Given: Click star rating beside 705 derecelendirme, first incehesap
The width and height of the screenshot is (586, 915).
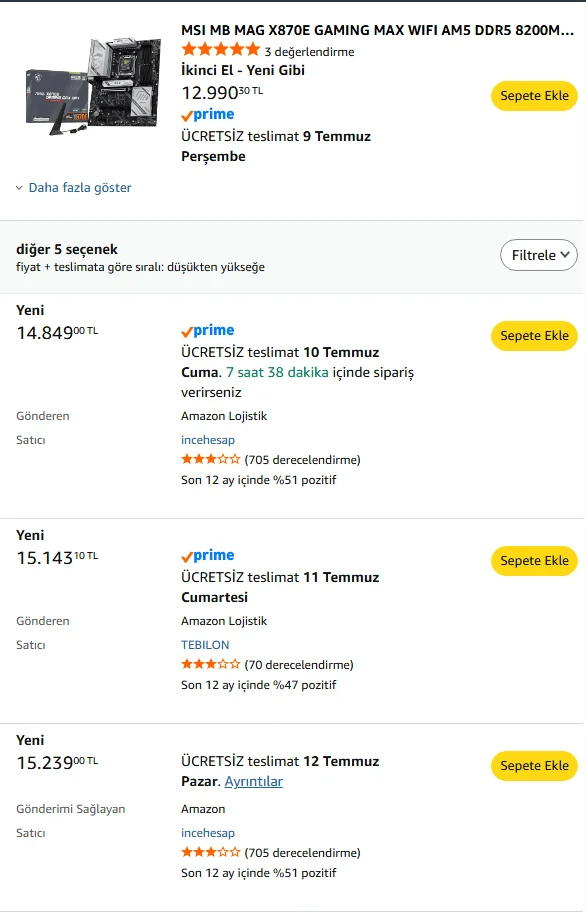Looking at the screenshot, I should coord(211,459).
